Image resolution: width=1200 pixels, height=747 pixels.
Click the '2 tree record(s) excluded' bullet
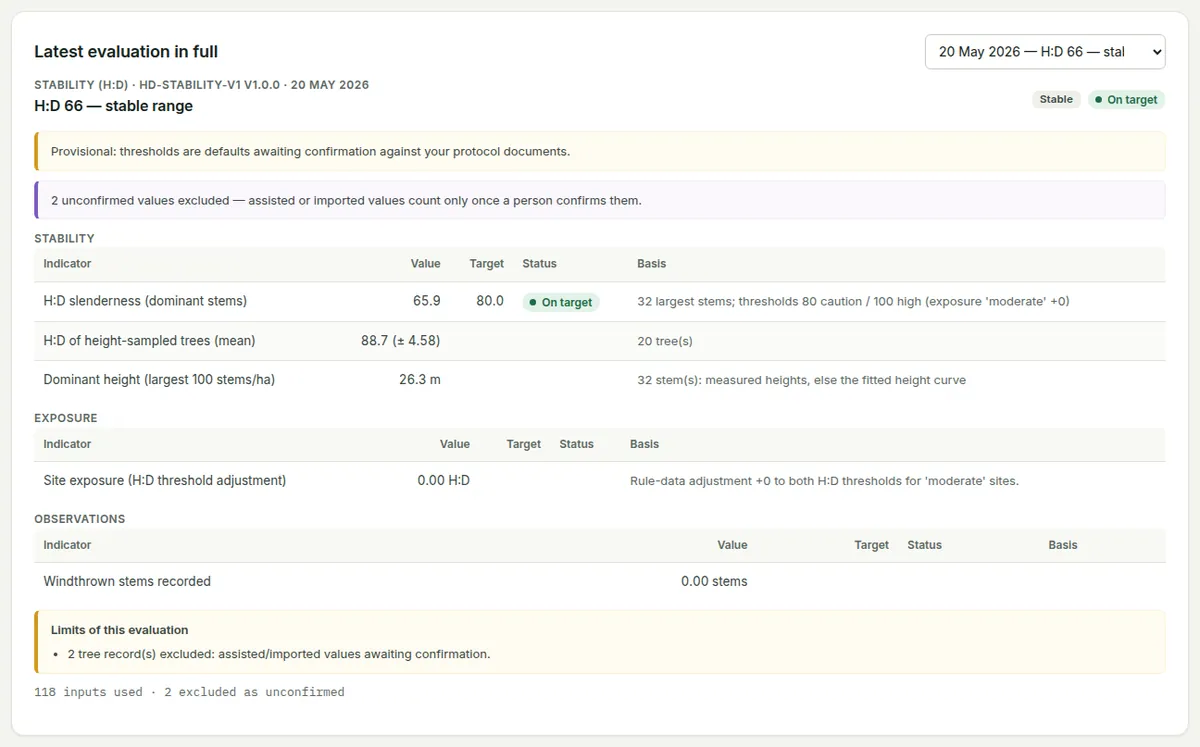279,654
